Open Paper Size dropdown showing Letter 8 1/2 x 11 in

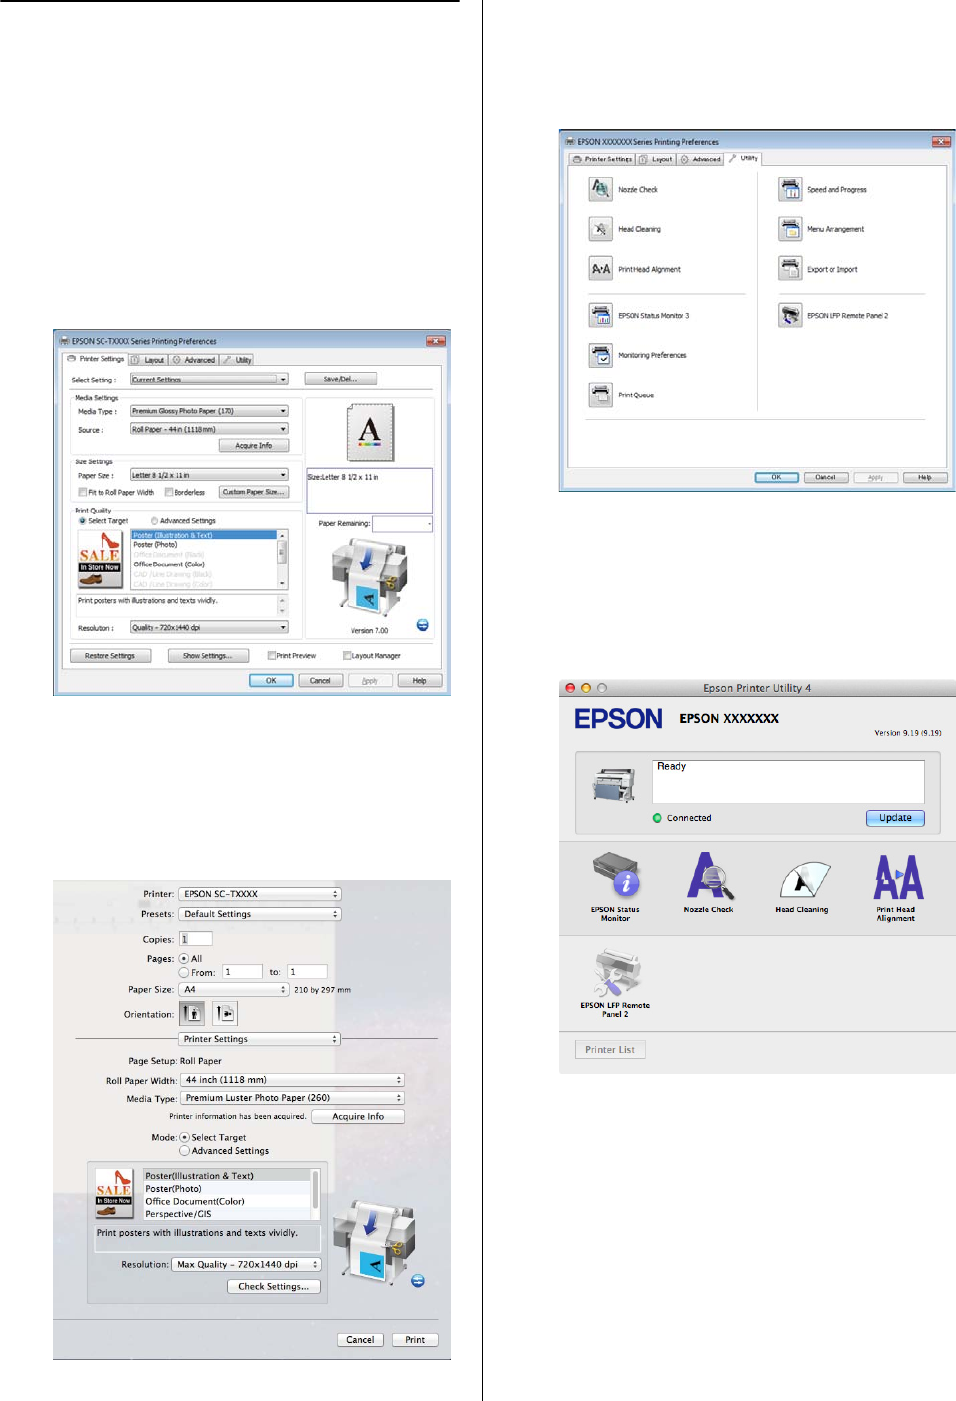(209, 475)
